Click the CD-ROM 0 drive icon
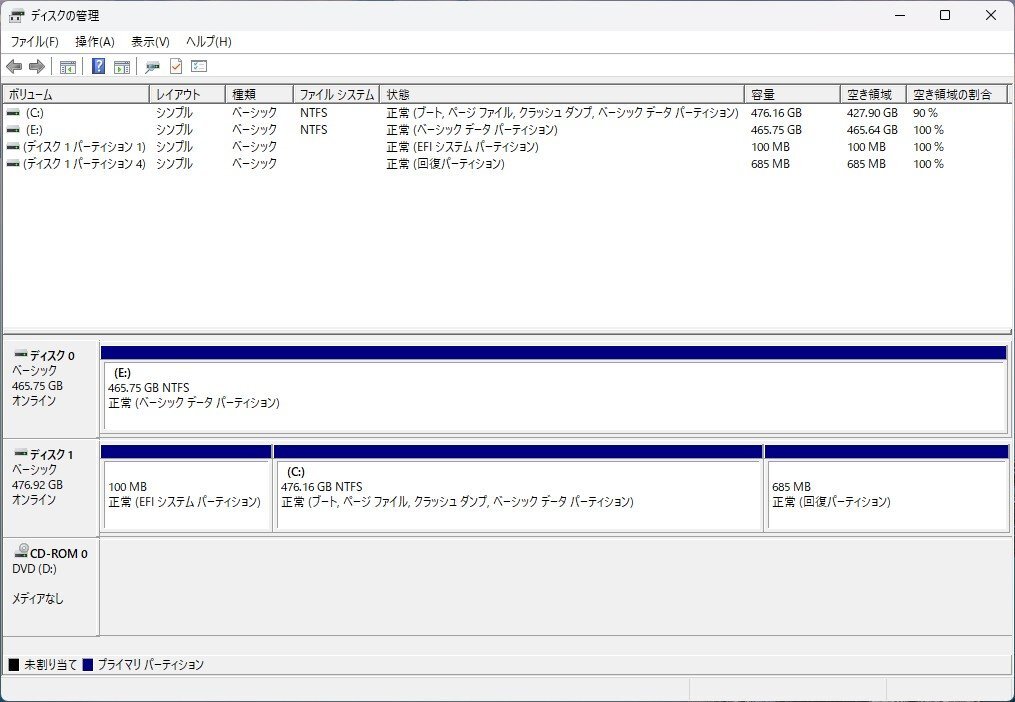 click(19, 552)
